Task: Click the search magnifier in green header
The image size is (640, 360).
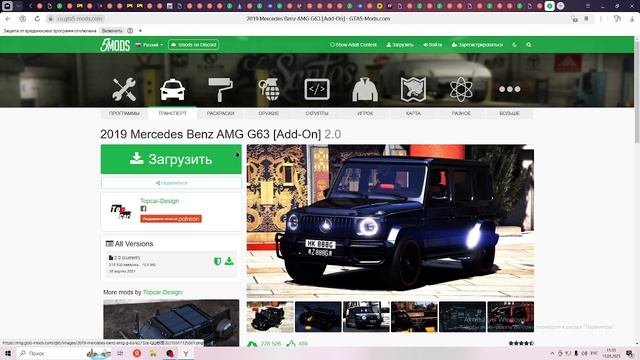Action: pos(529,45)
